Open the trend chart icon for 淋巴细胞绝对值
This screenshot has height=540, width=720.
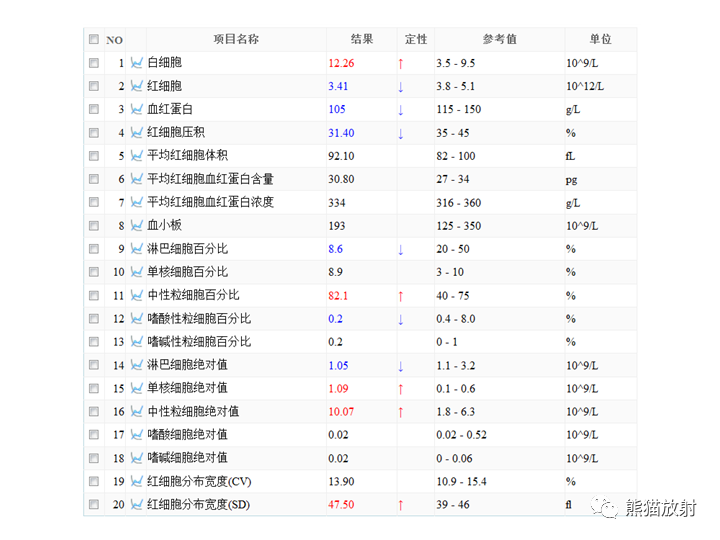click(x=136, y=365)
